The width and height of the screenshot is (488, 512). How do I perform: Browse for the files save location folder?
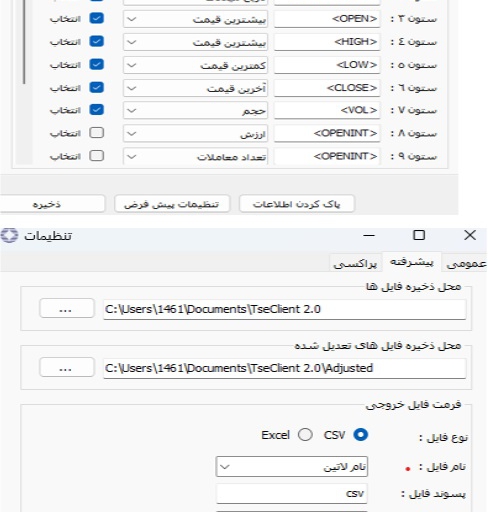click(67, 309)
